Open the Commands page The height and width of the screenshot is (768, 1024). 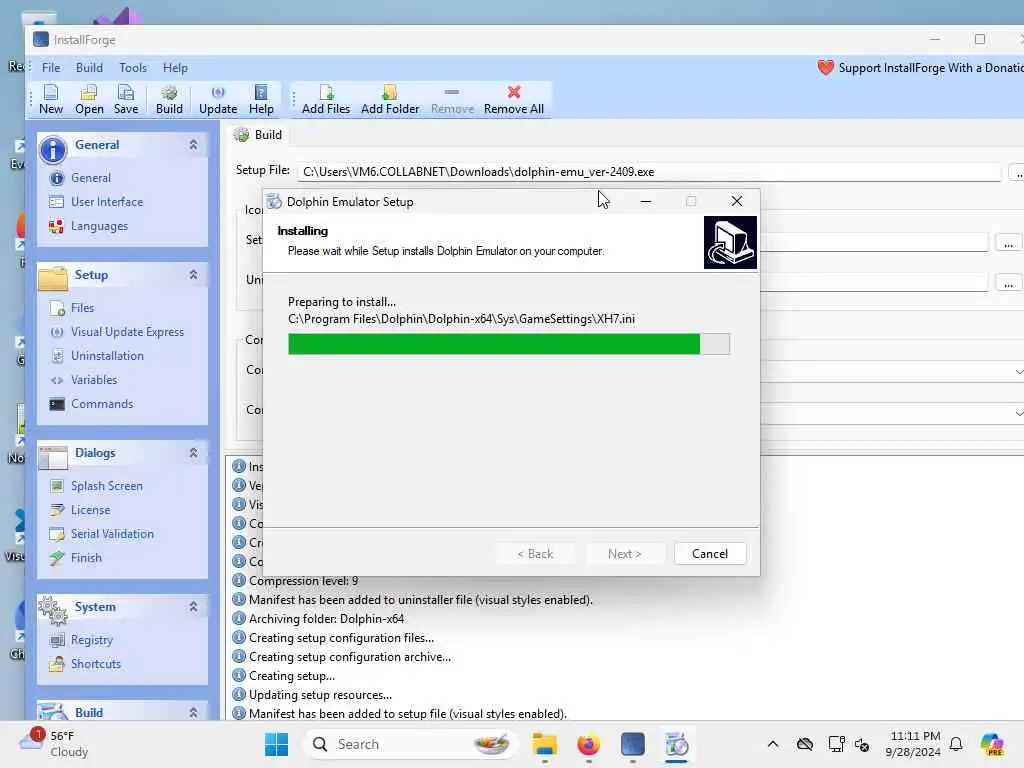pos(102,404)
